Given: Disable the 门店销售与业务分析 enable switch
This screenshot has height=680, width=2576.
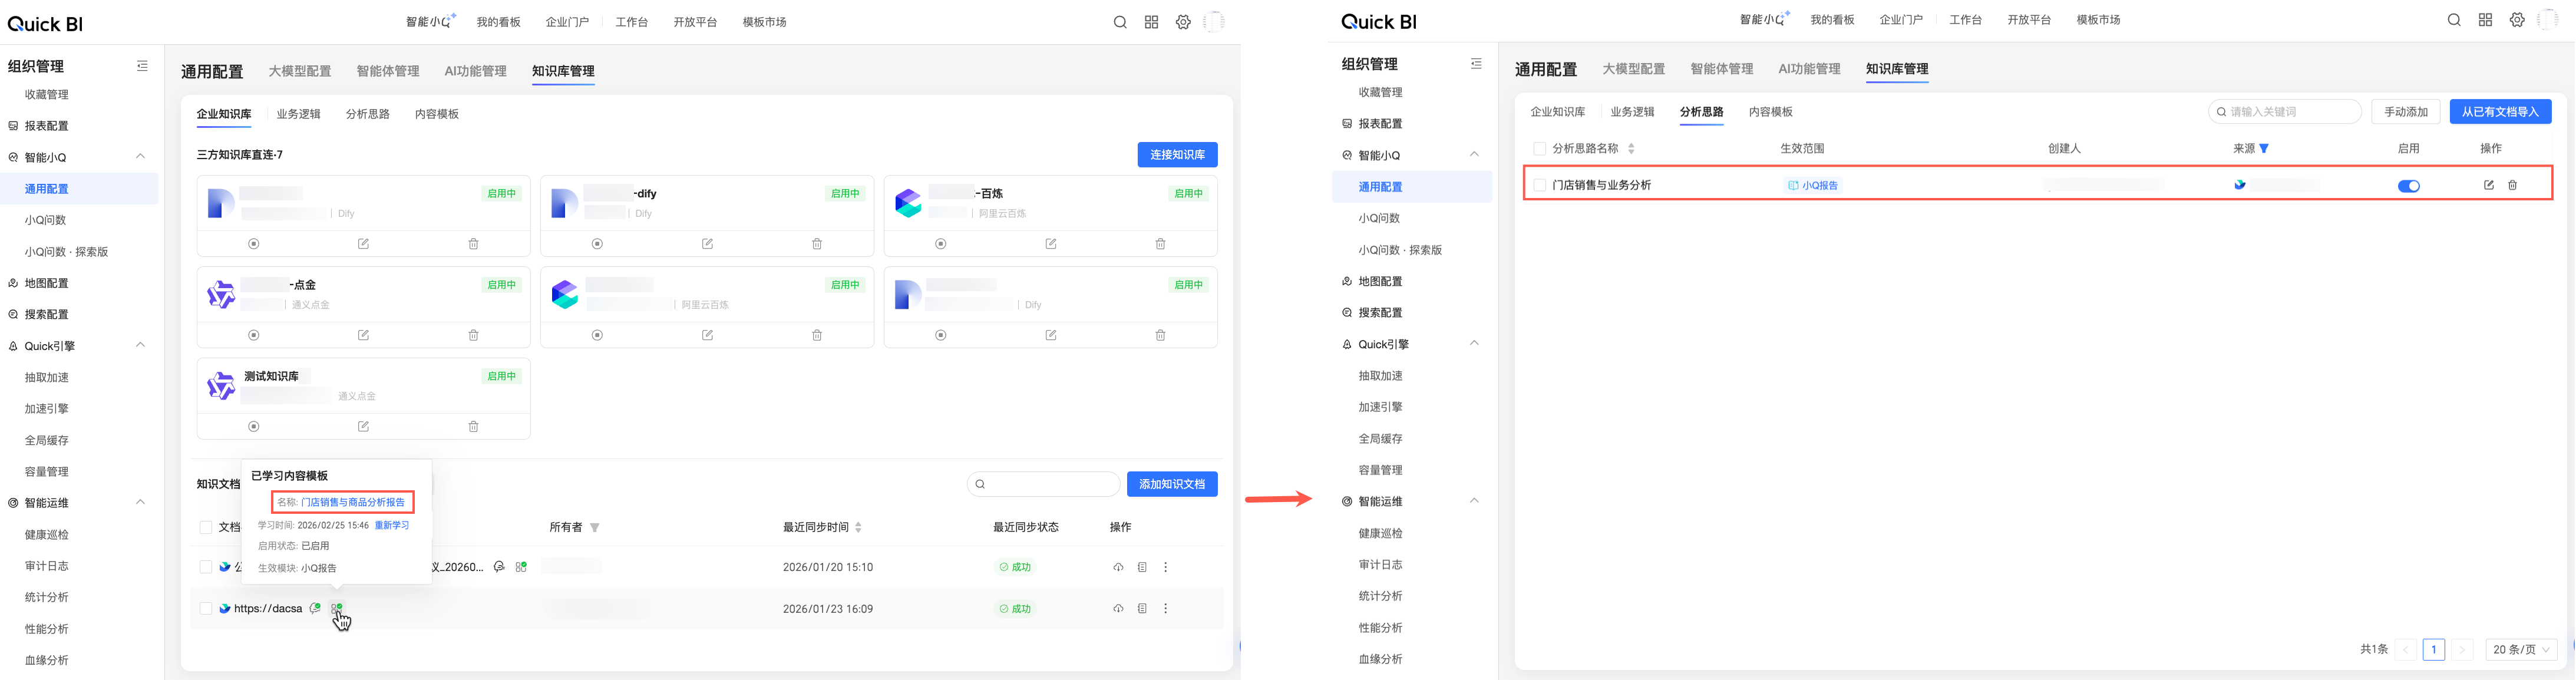Looking at the screenshot, I should pyautogui.click(x=2409, y=186).
